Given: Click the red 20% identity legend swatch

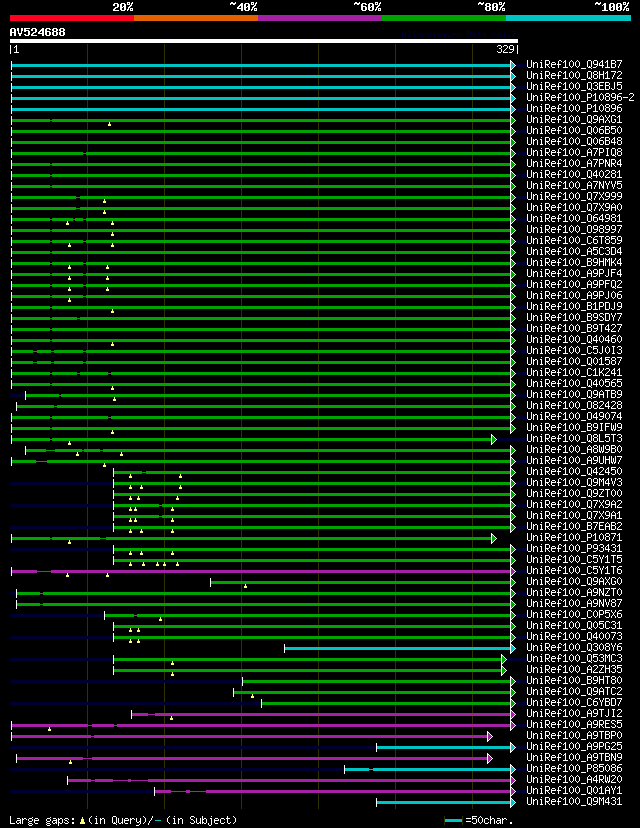Looking at the screenshot, I should tap(72, 18).
